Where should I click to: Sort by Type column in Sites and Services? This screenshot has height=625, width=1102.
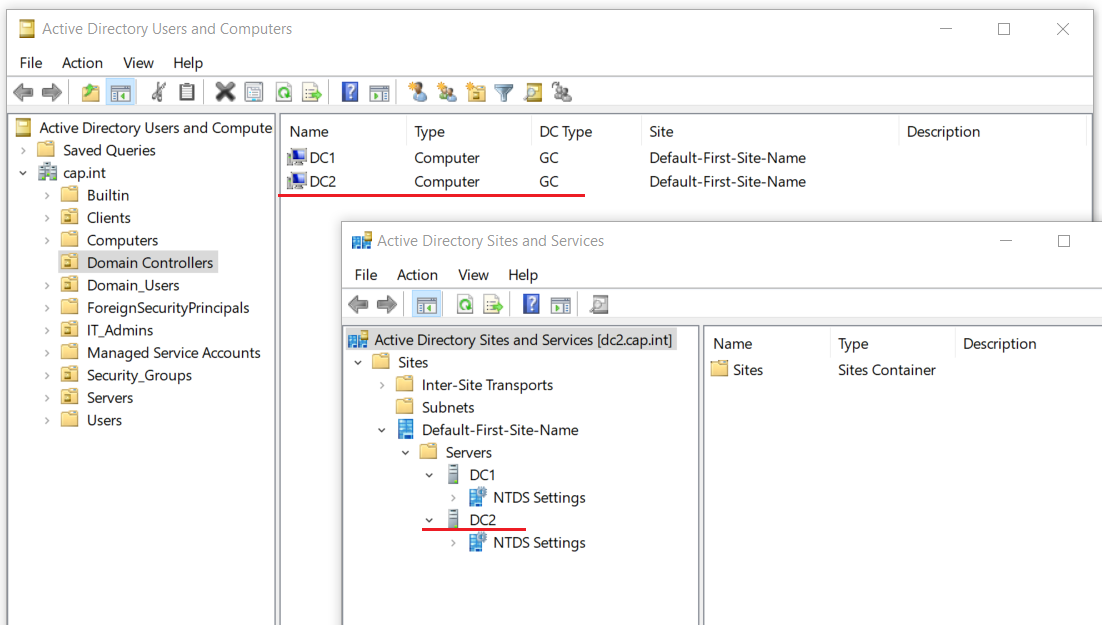point(892,344)
